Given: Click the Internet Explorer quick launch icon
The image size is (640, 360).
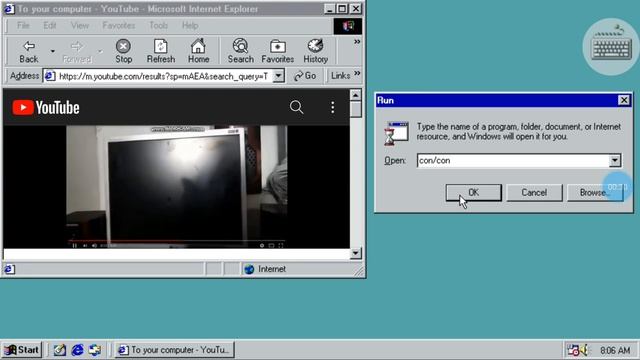Looking at the screenshot, I should 78,350.
